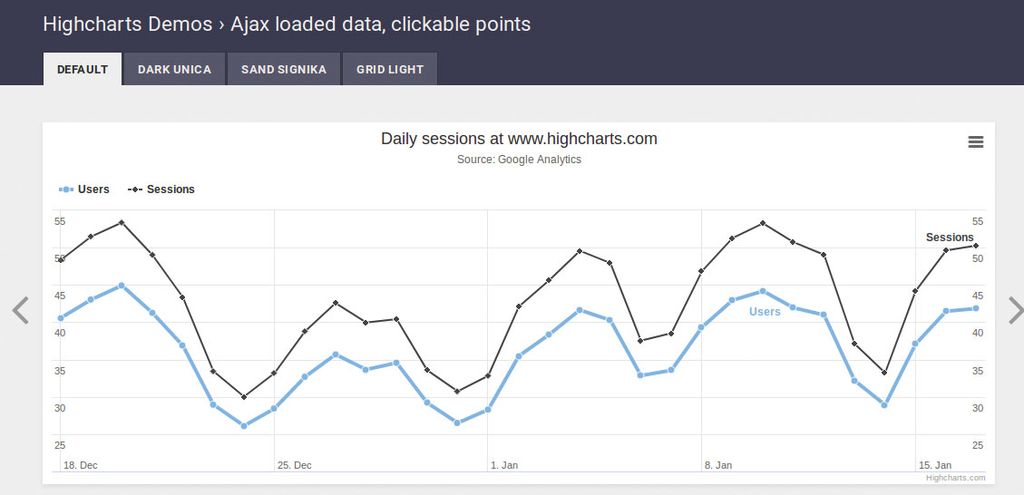Go to previous demo with left arrow
The image size is (1024, 495).
[x=20, y=311]
